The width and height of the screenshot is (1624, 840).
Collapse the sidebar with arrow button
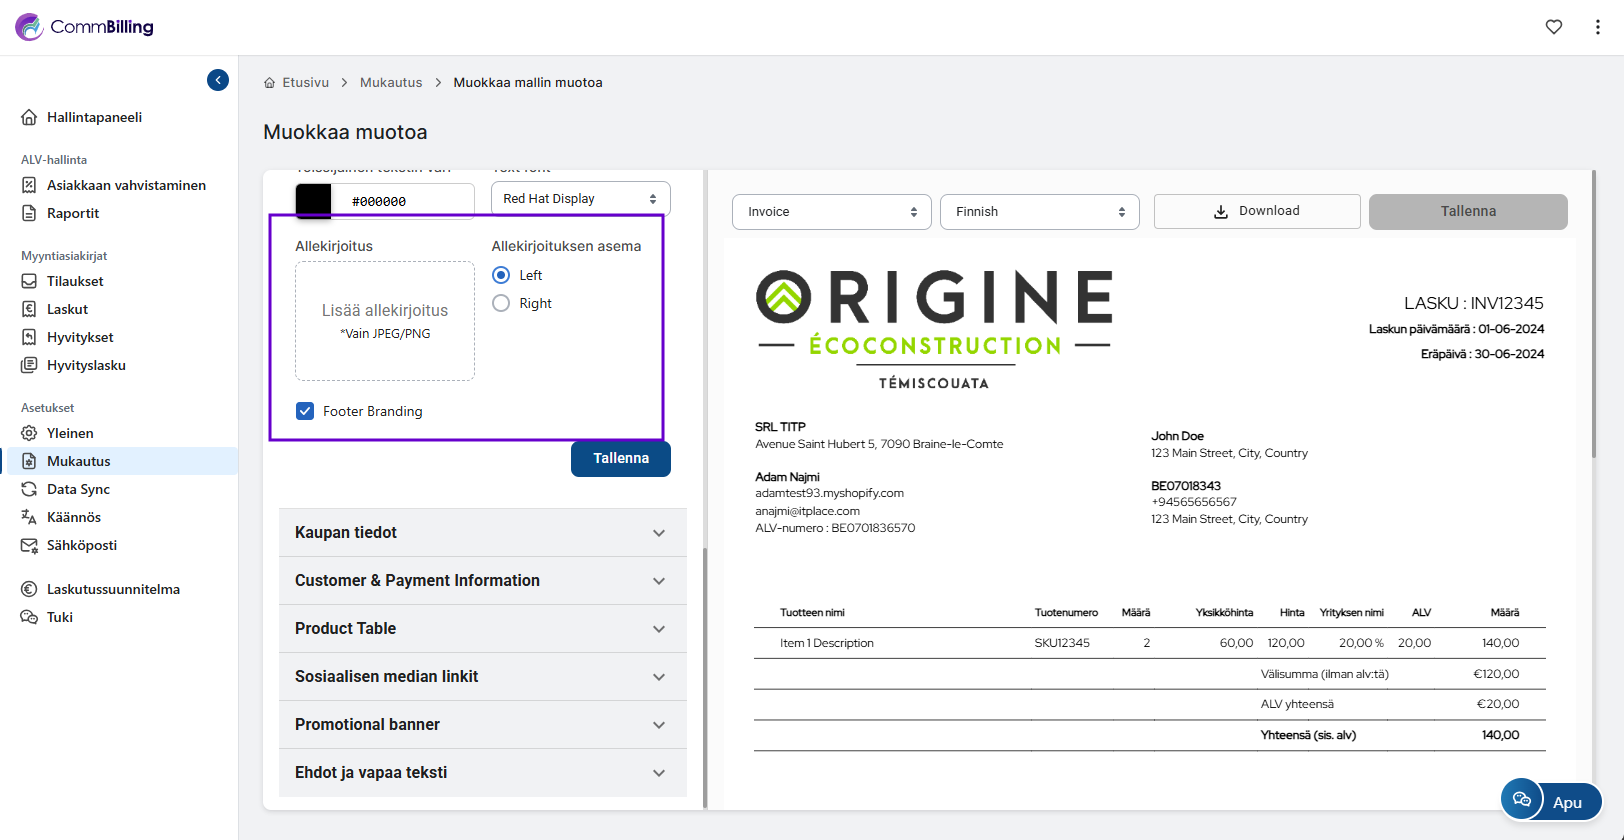[218, 80]
